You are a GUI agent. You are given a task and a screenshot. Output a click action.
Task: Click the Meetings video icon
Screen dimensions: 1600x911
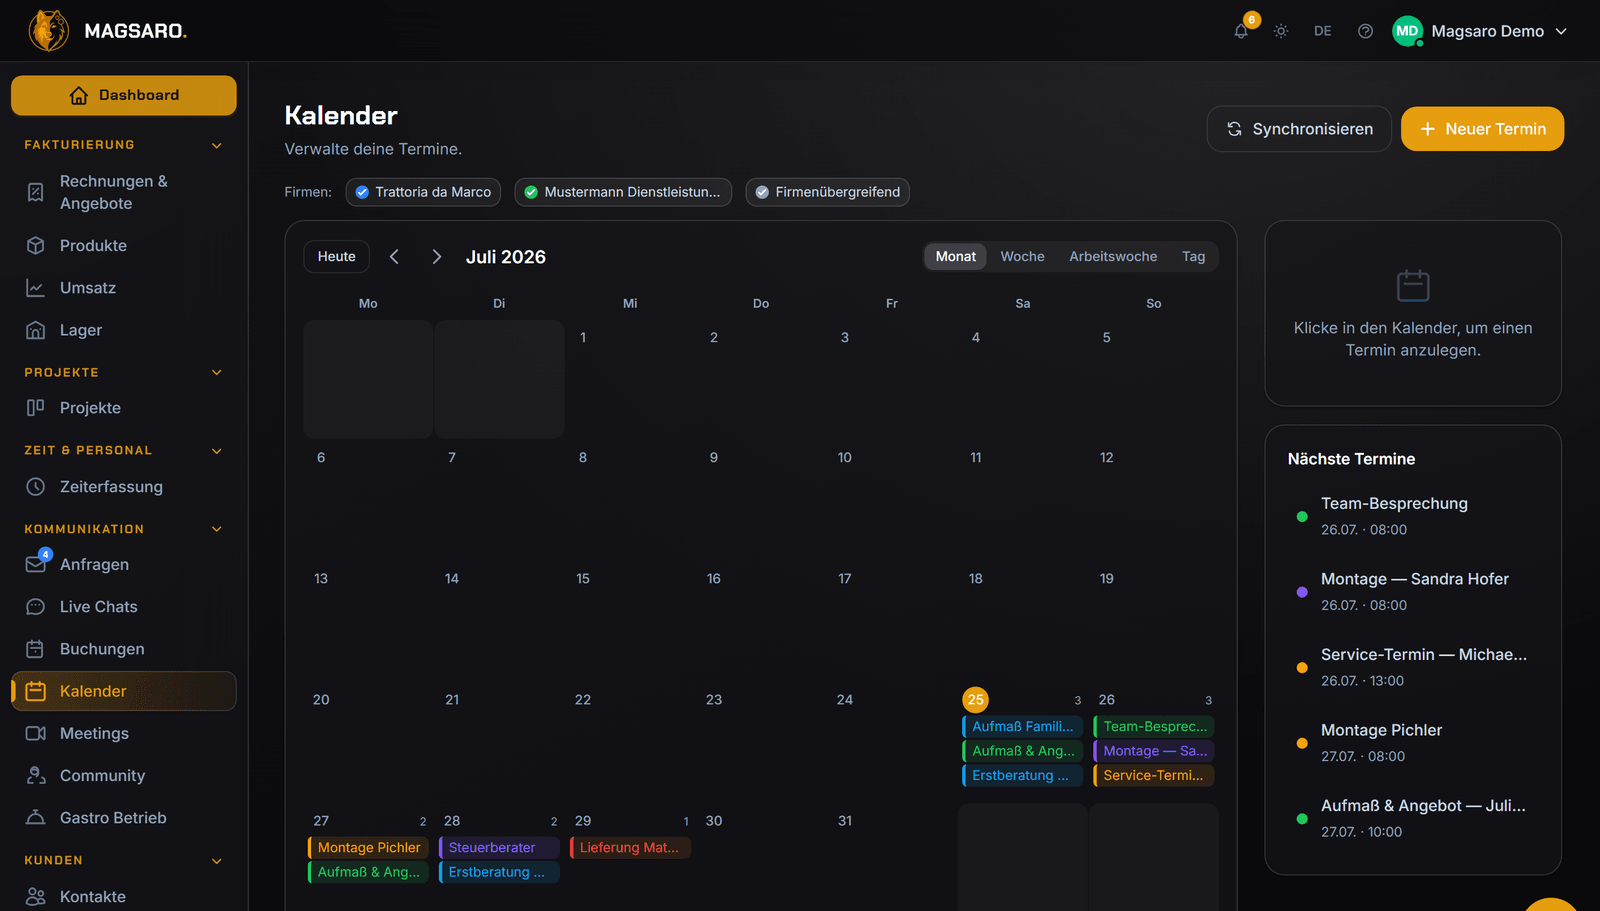[x=35, y=733]
